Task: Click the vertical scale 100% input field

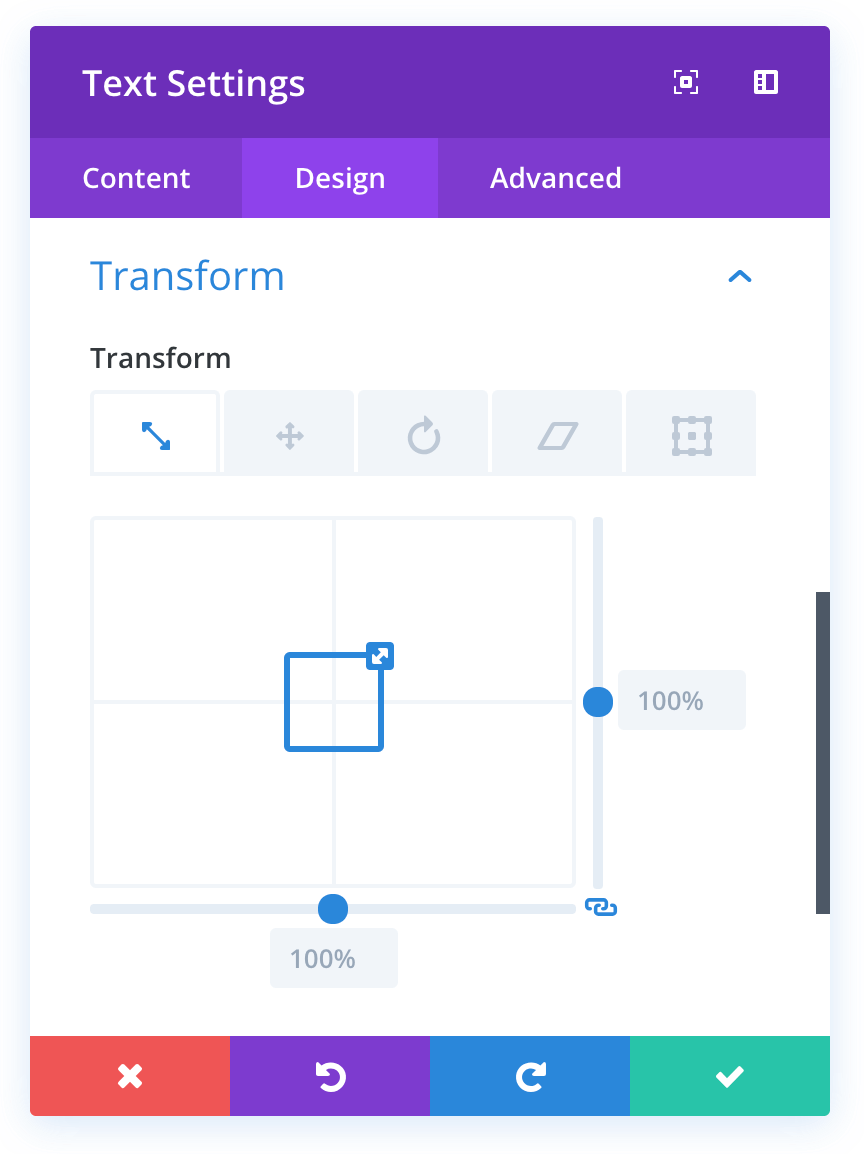Action: pos(681,700)
